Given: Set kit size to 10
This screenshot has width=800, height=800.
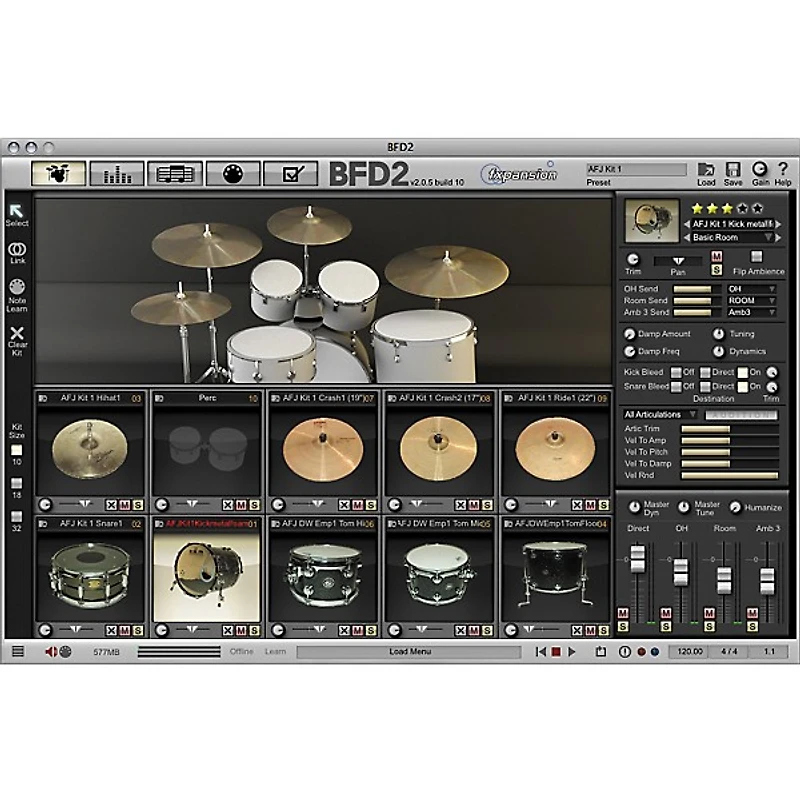Looking at the screenshot, I should coord(17,451).
